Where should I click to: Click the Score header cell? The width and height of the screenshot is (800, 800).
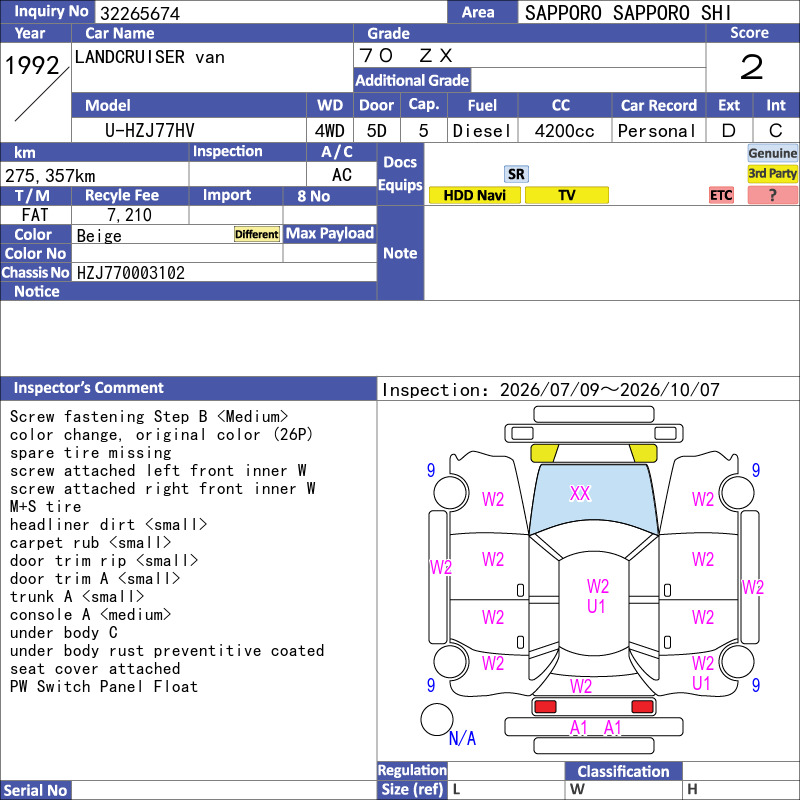click(749, 33)
